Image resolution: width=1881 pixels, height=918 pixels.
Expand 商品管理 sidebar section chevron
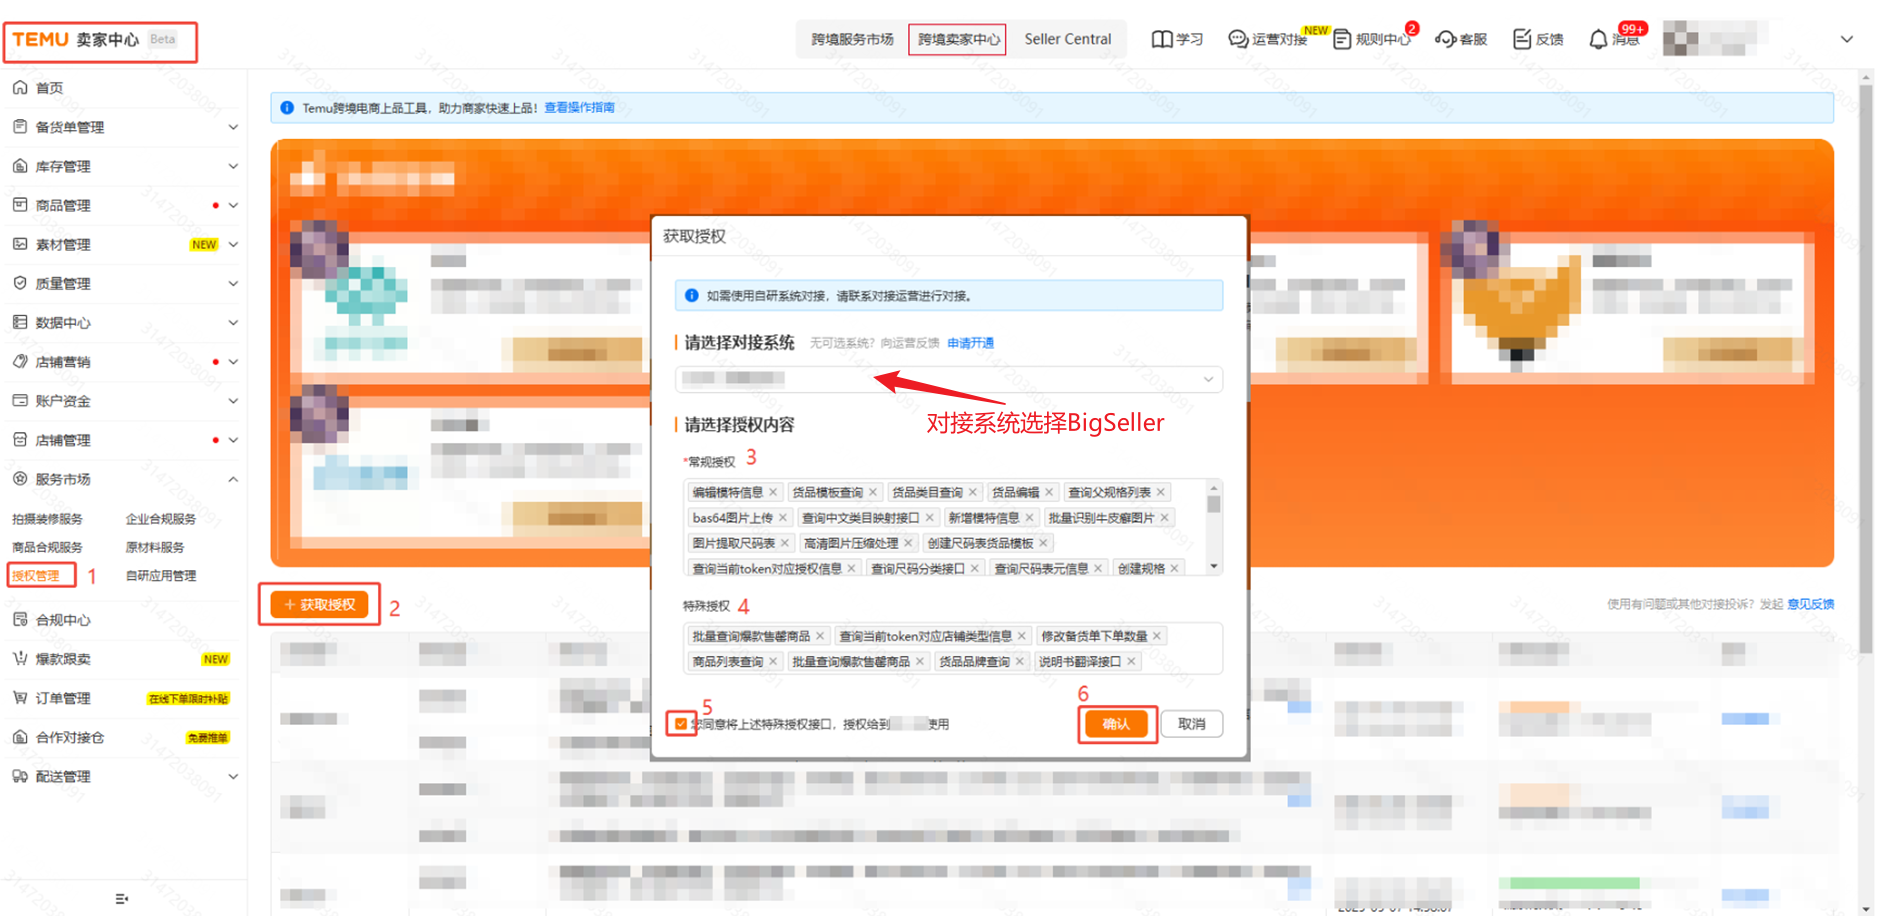233,205
